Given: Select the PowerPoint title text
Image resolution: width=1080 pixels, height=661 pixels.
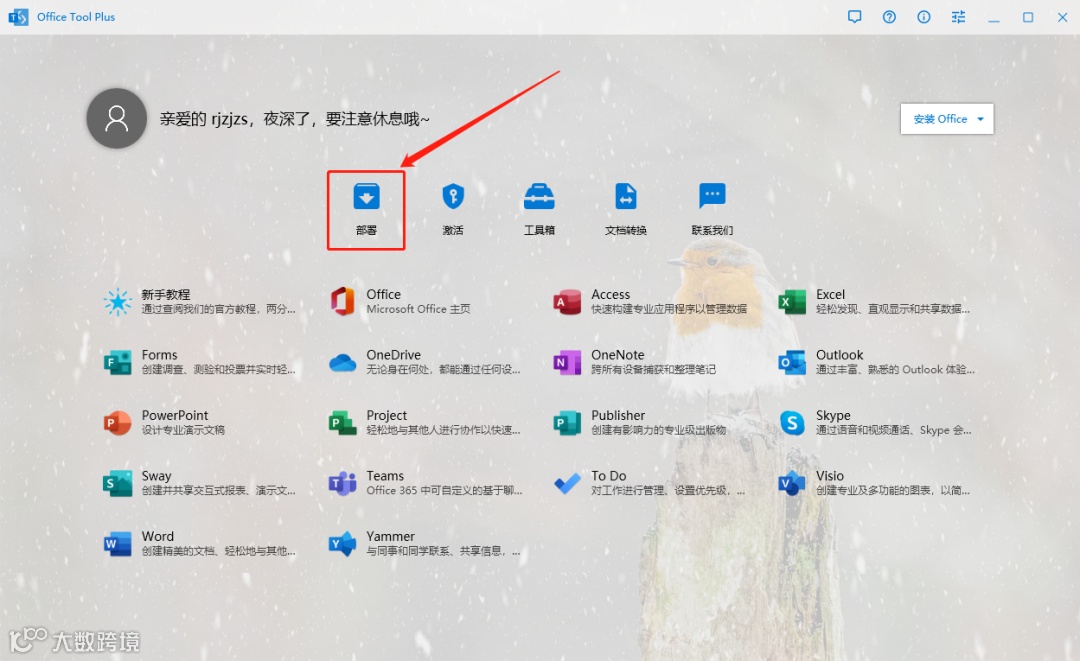Looking at the screenshot, I should coord(175,415).
